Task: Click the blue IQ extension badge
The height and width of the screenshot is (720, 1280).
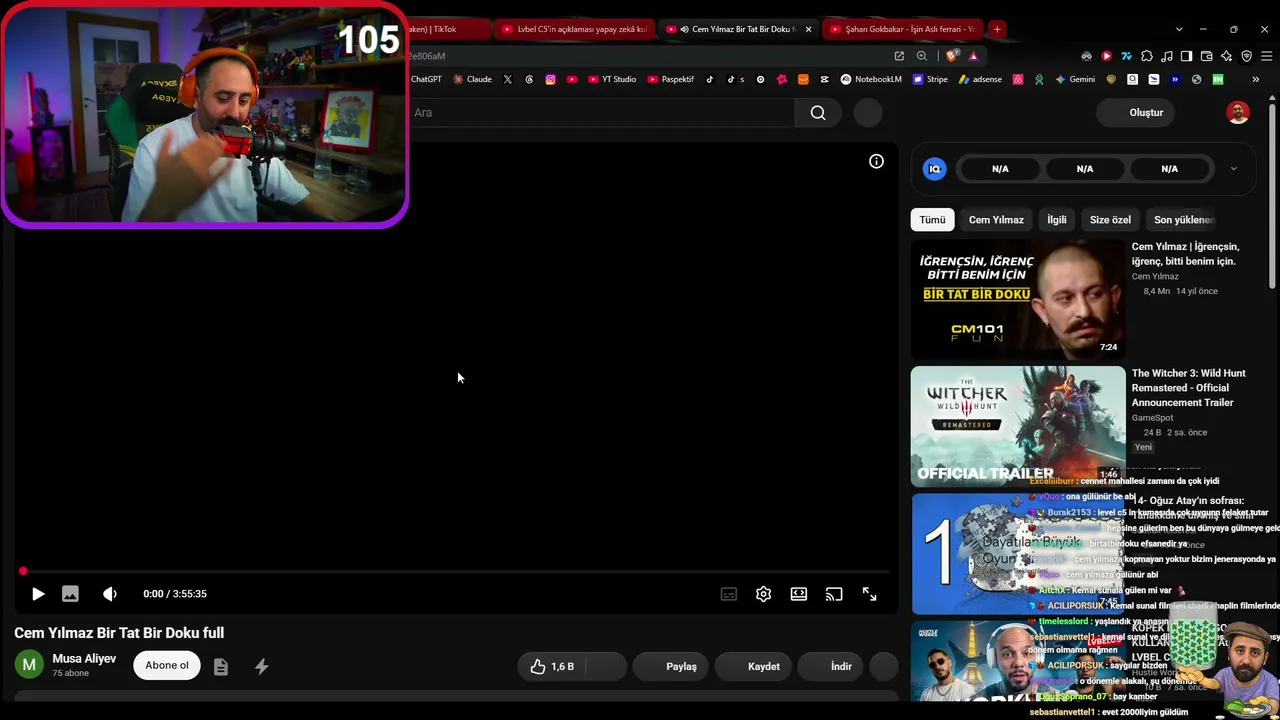Action: click(x=934, y=169)
